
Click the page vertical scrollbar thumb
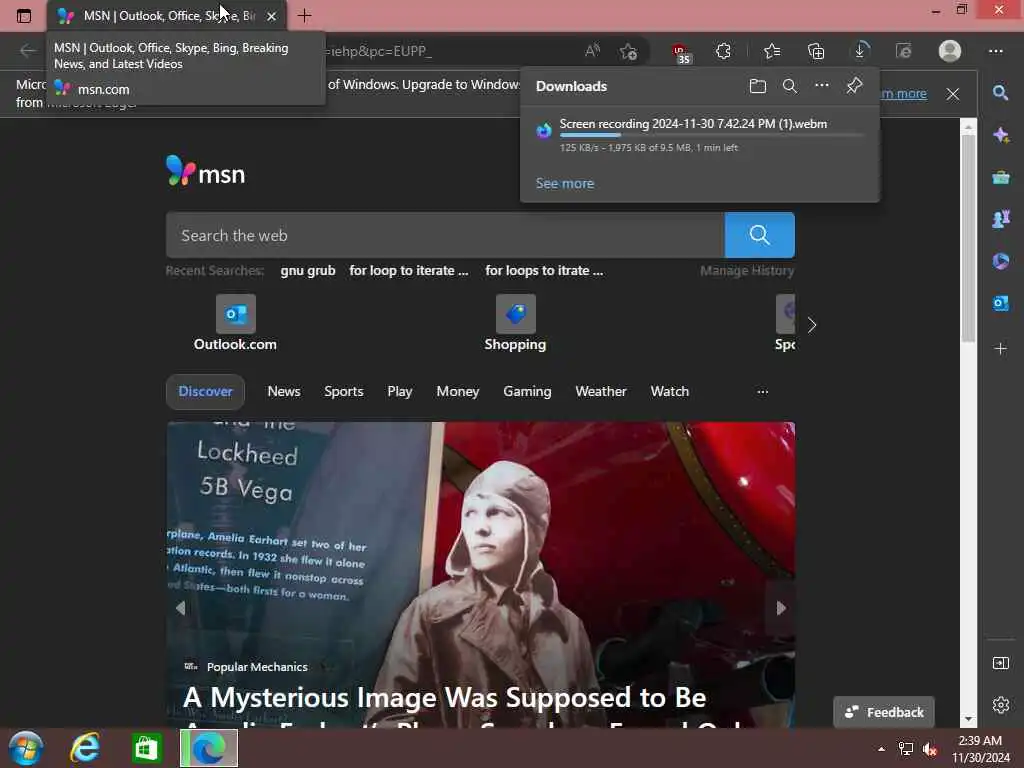pyautogui.click(x=968, y=238)
